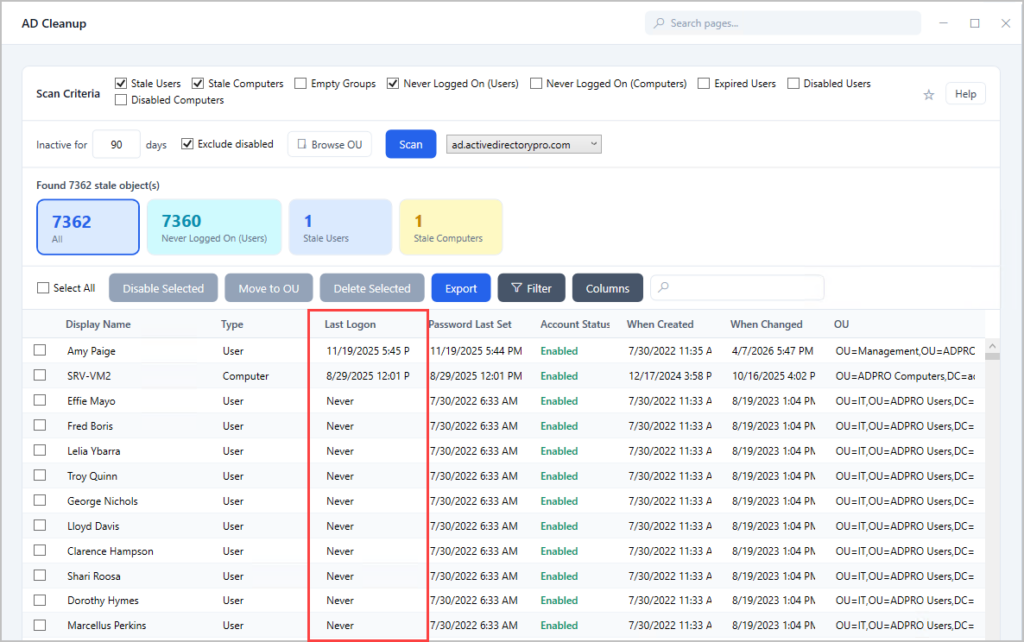Open the Help button
The width and height of the screenshot is (1024, 642).
pyautogui.click(x=965, y=94)
